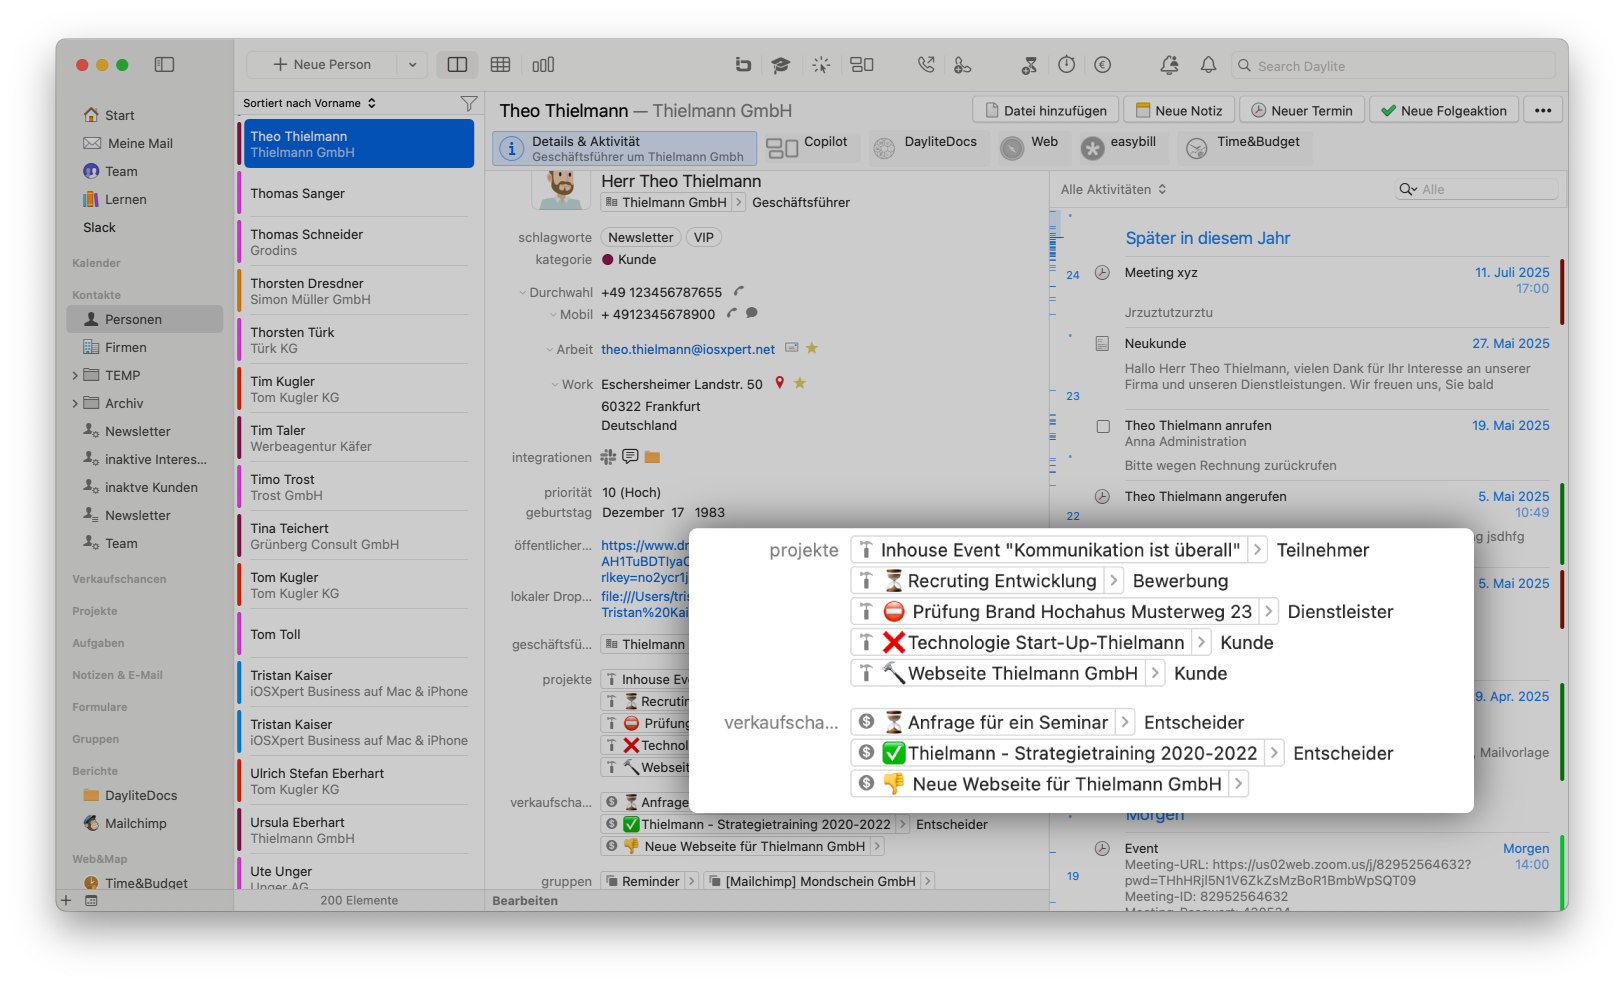This screenshot has width=1624, height=986.
Task: Click the theo.thielmann@iosxpert.net email link
Action: tap(688, 350)
